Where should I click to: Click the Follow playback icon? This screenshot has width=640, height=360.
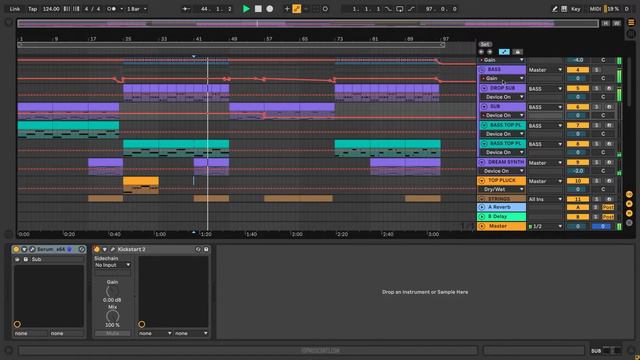coord(186,9)
